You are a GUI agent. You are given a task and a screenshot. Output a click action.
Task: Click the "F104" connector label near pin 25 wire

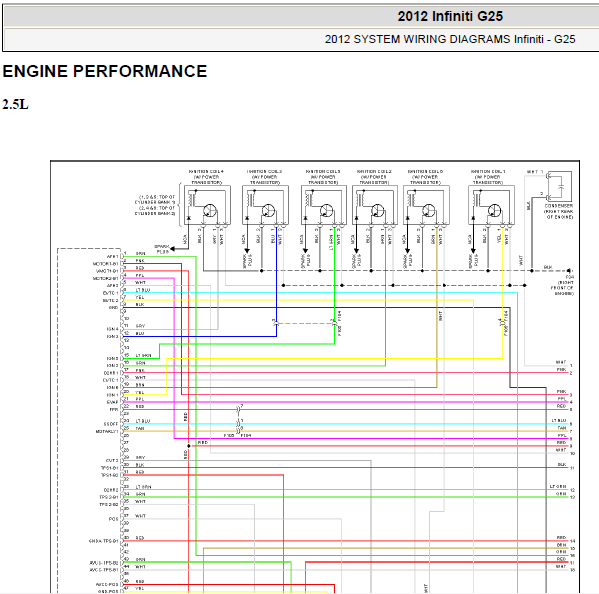click(x=246, y=435)
